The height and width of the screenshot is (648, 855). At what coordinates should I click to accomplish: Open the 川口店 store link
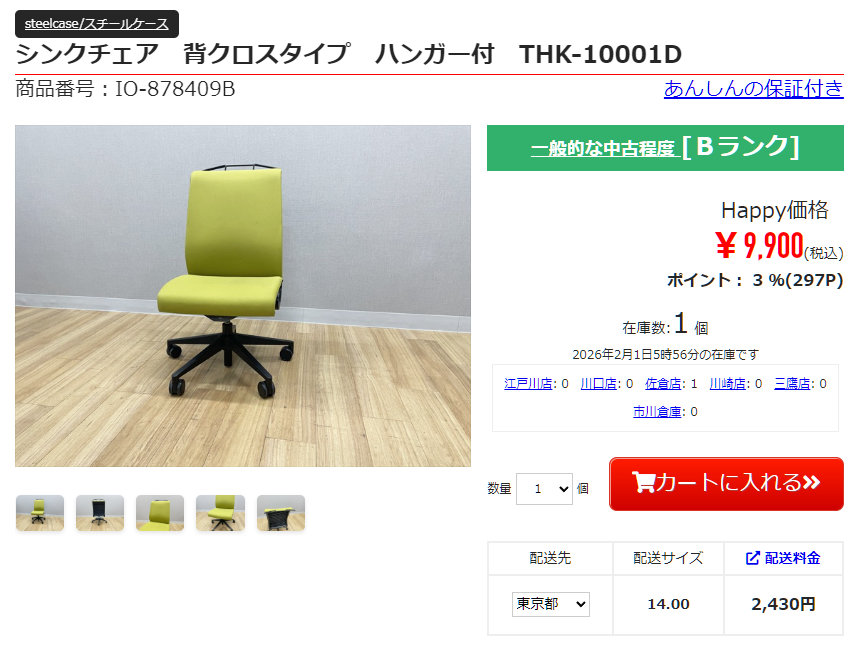click(x=598, y=383)
